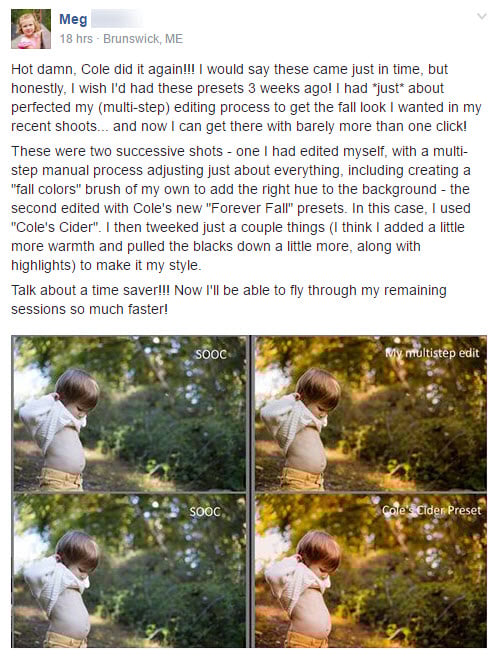
Task: Open the Brunswick, ME location link
Action: click(x=143, y=39)
